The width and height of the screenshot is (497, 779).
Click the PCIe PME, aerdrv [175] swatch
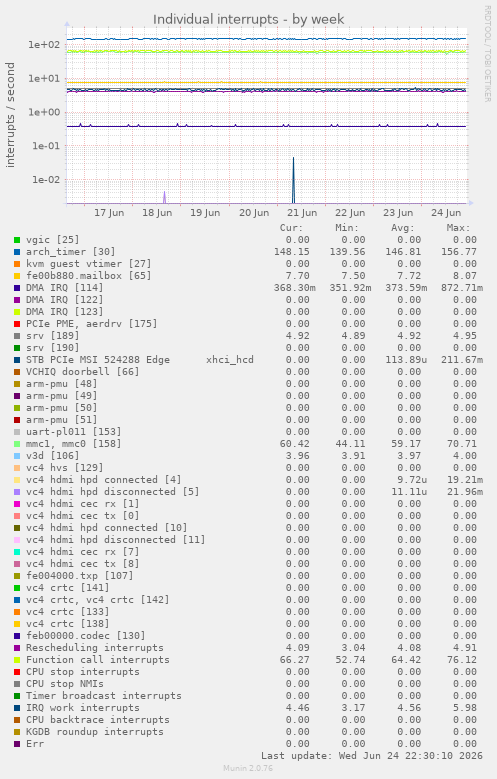click(x=17, y=324)
